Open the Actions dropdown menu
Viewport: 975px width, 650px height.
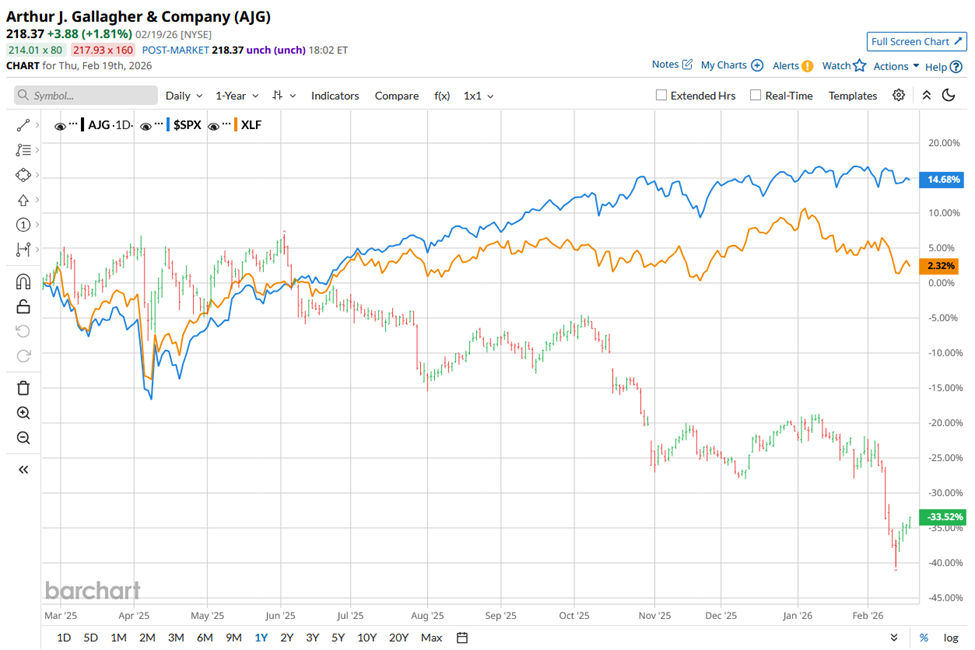896,66
